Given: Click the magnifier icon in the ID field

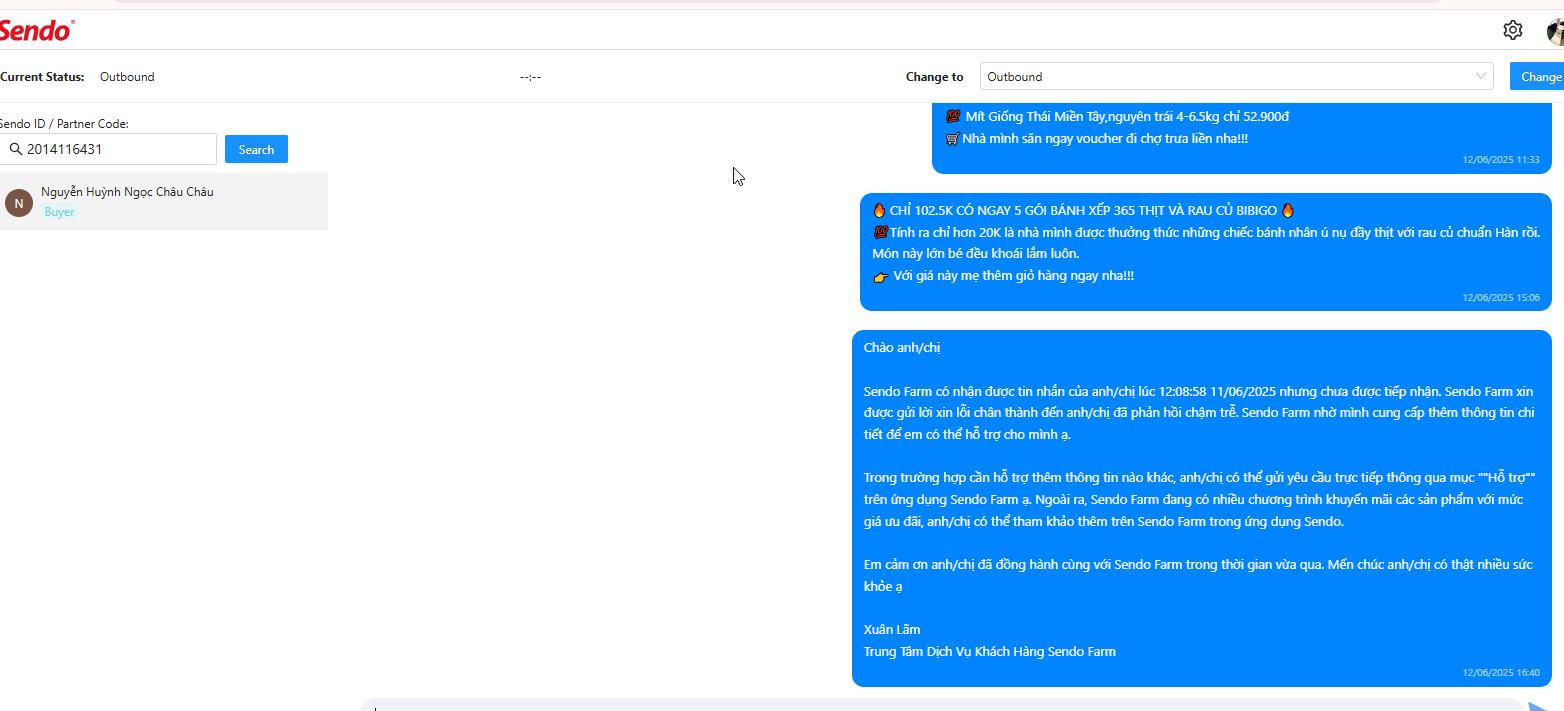Looking at the screenshot, I should pos(16,149).
